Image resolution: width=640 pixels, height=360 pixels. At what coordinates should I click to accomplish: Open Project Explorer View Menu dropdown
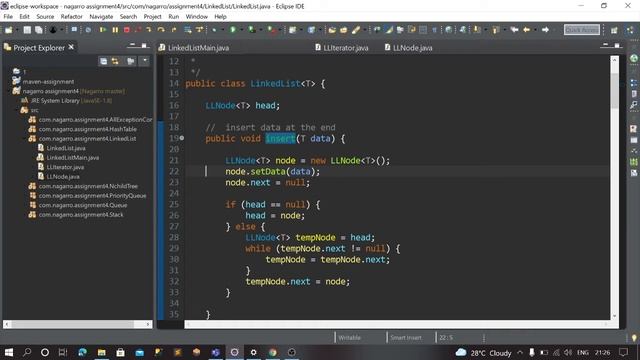144,61
